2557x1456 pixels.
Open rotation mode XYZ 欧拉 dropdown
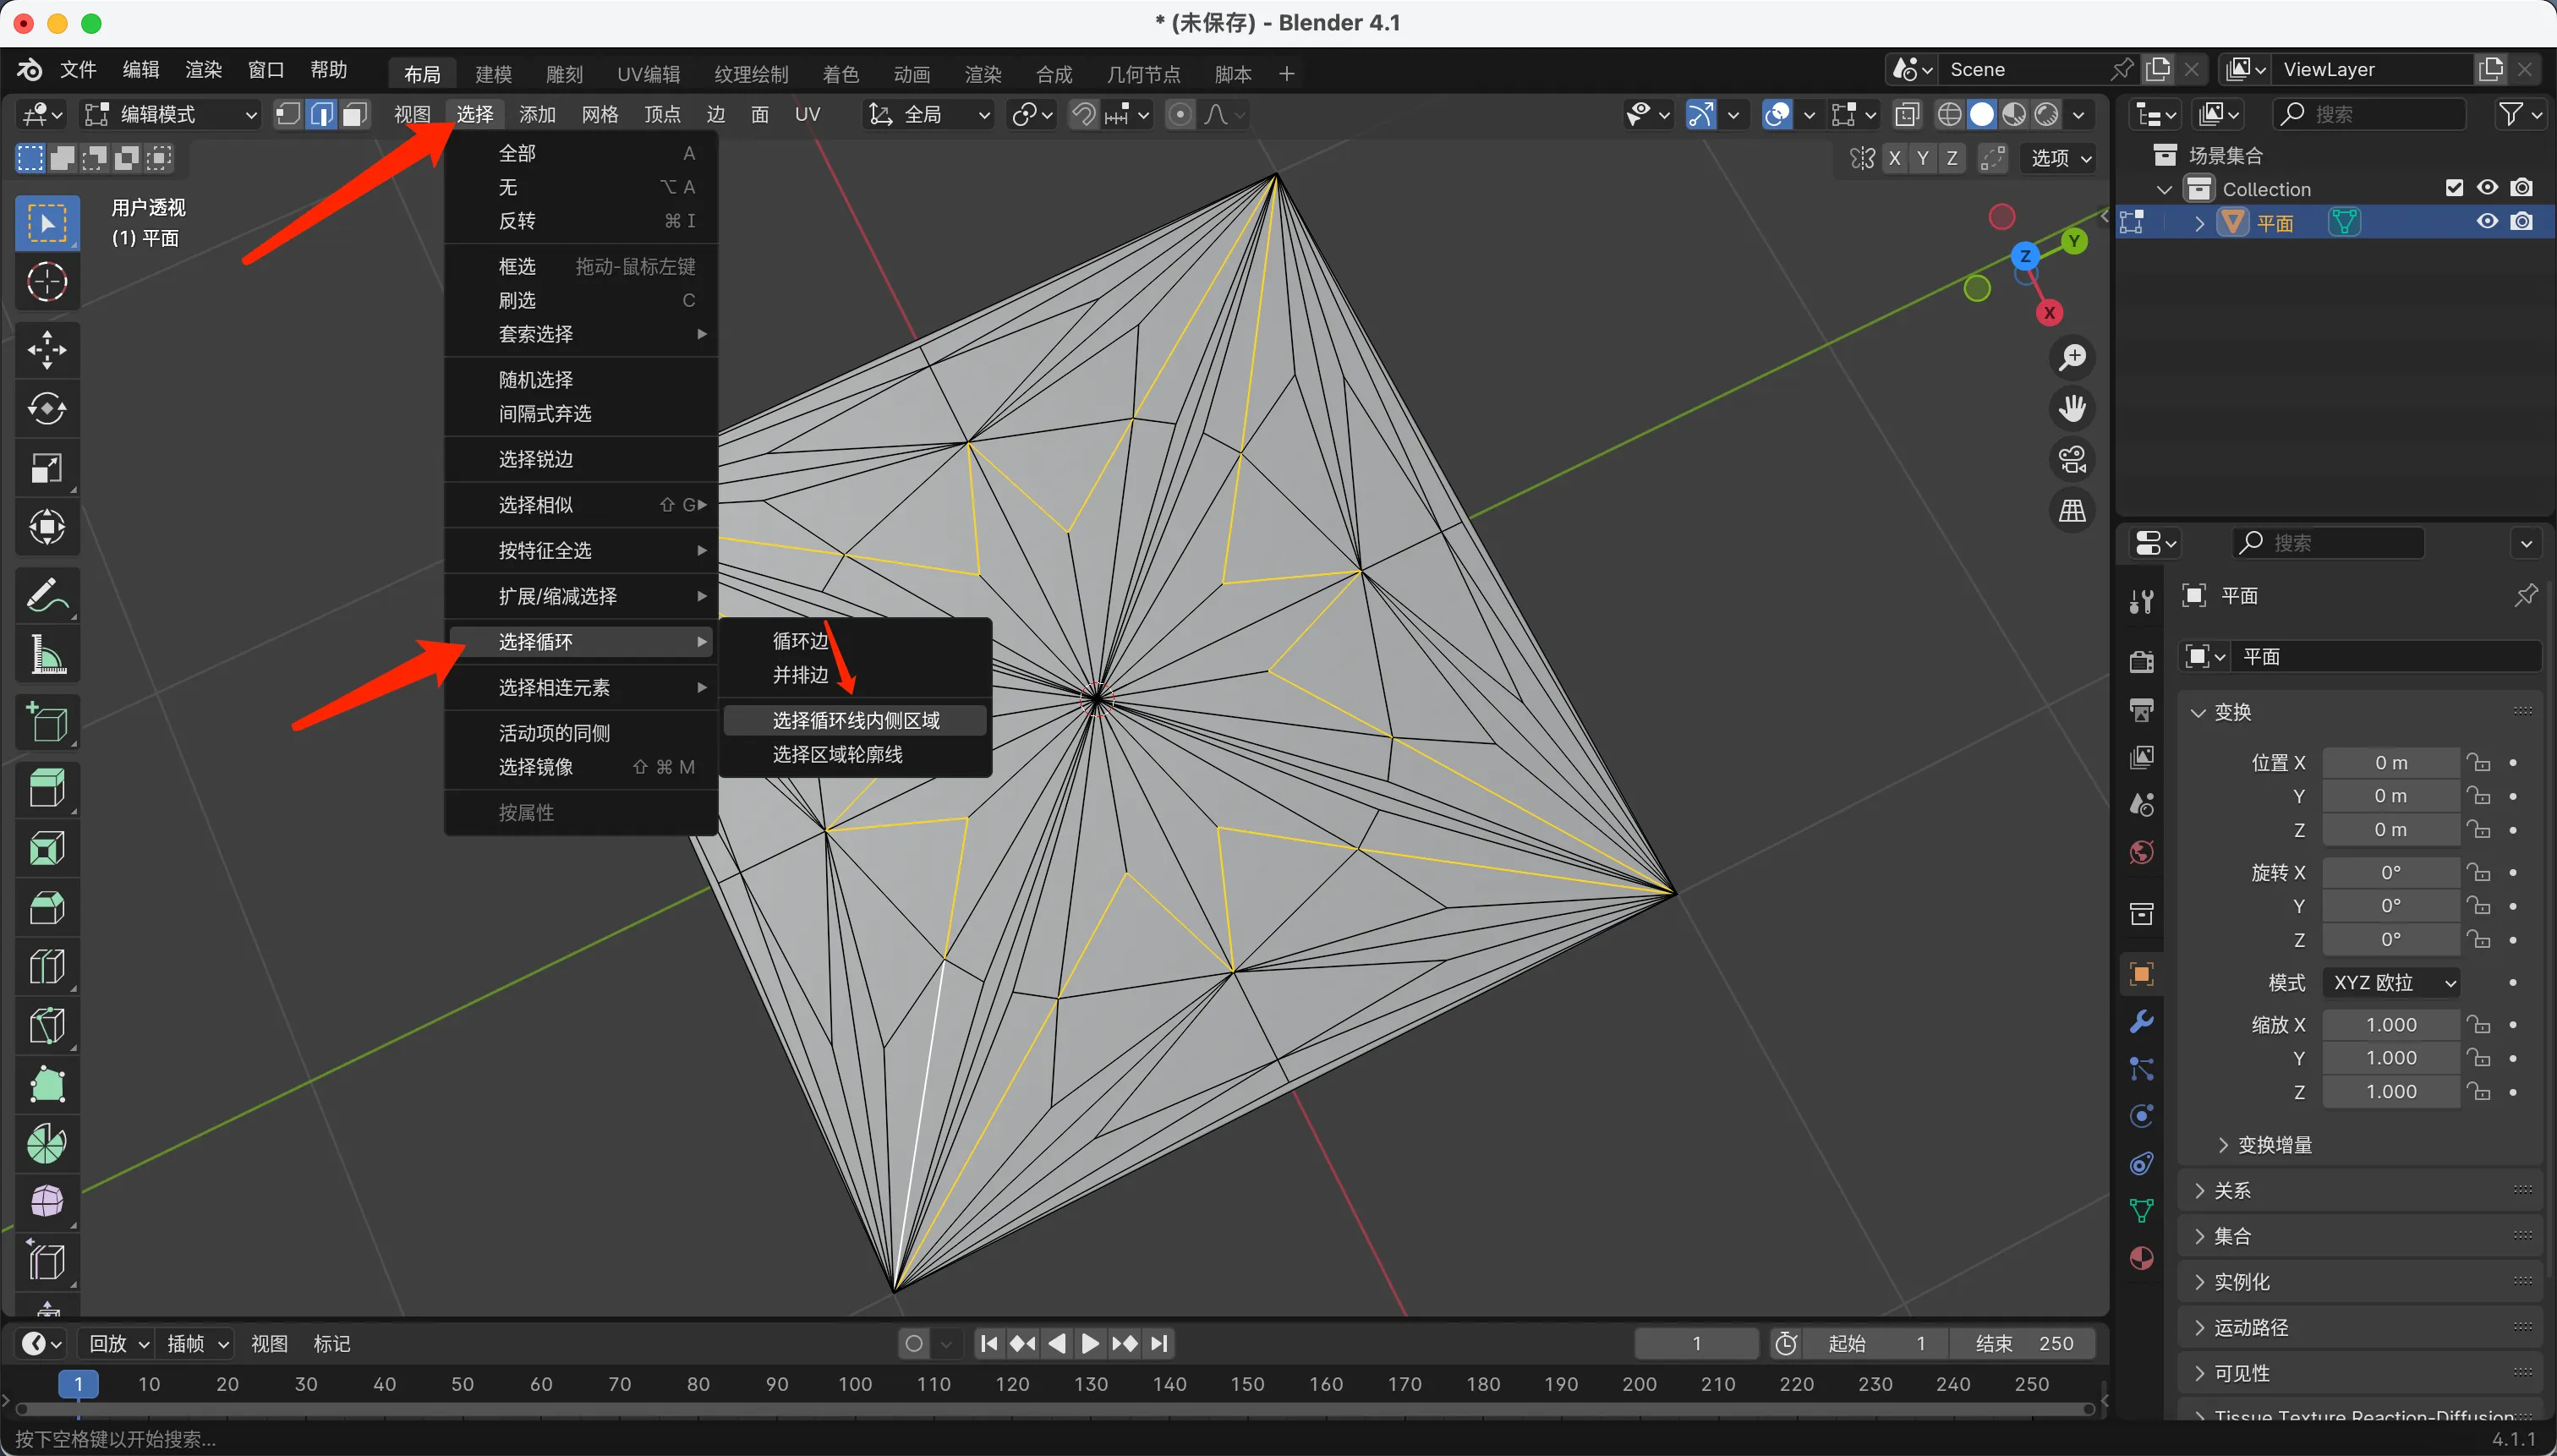[x=2392, y=982]
